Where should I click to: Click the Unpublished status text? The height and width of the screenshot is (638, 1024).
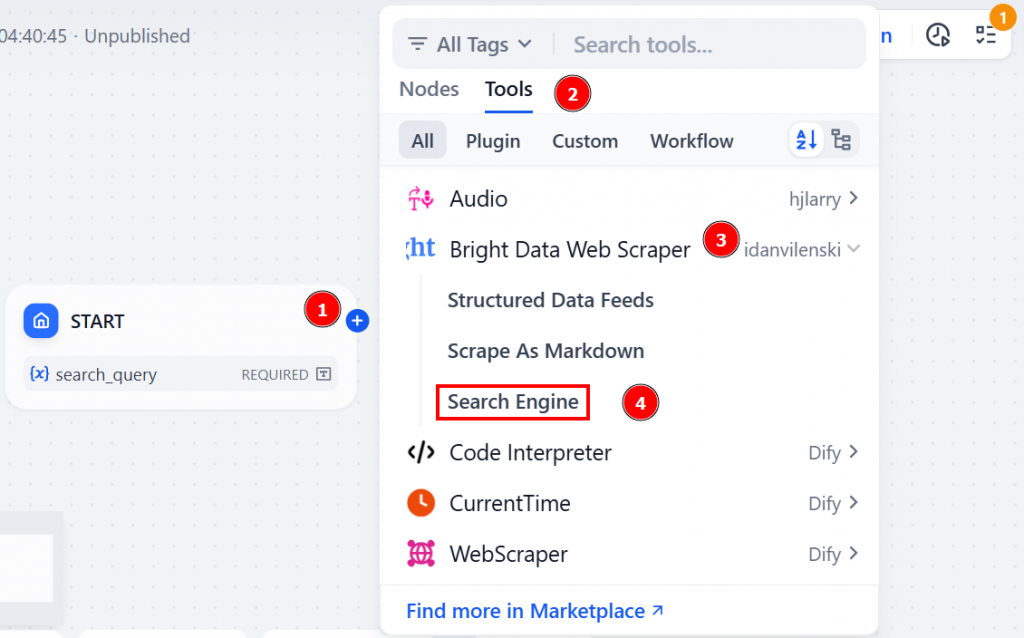pyautogui.click(x=137, y=35)
